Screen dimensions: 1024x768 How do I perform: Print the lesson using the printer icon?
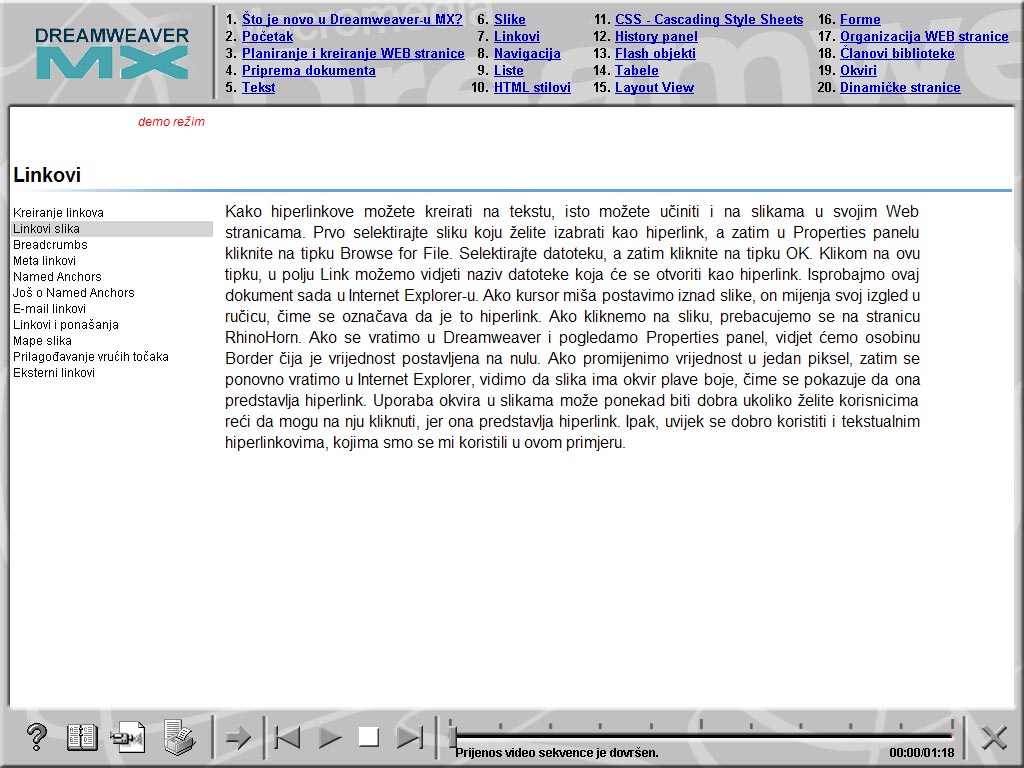(178, 737)
